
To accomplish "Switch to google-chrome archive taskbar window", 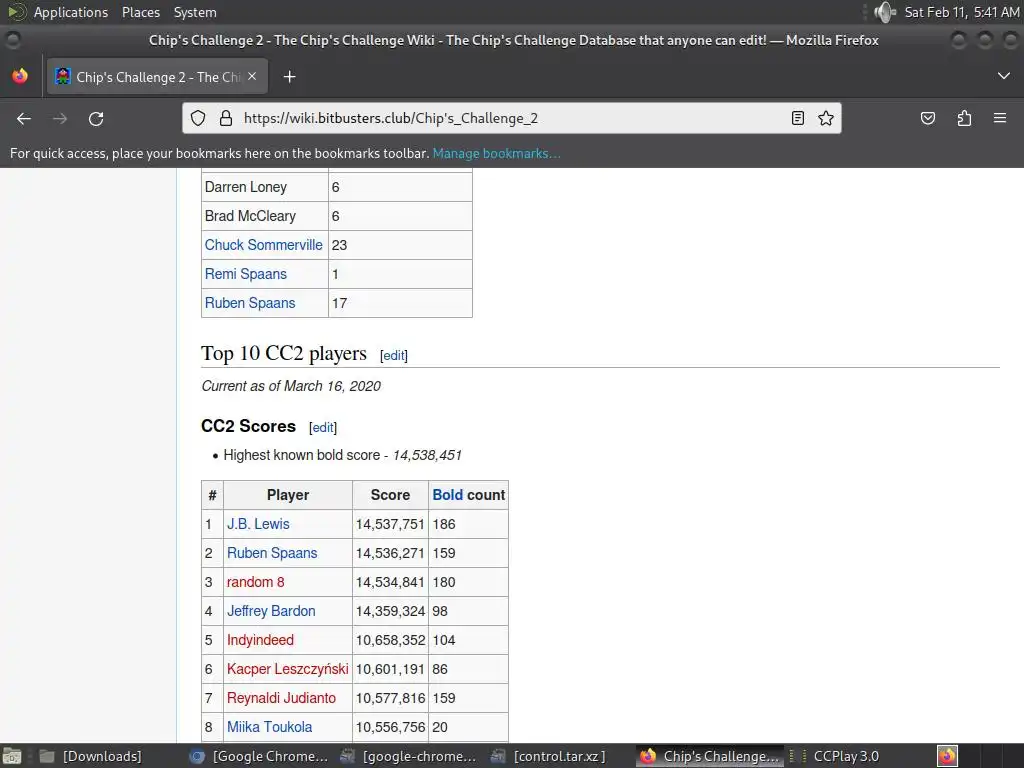I will 410,756.
